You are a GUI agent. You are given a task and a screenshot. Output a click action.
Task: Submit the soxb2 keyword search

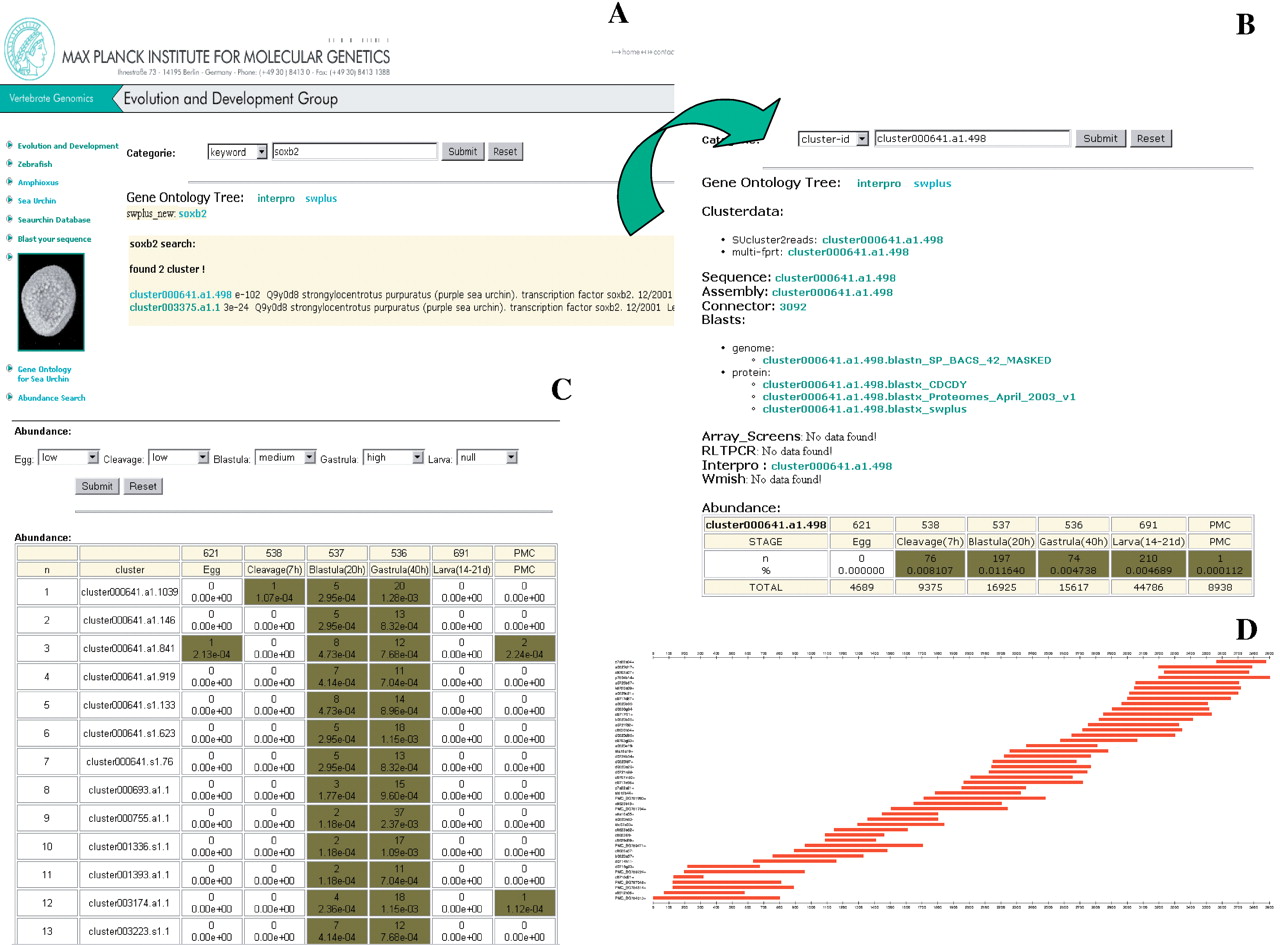tap(462, 152)
